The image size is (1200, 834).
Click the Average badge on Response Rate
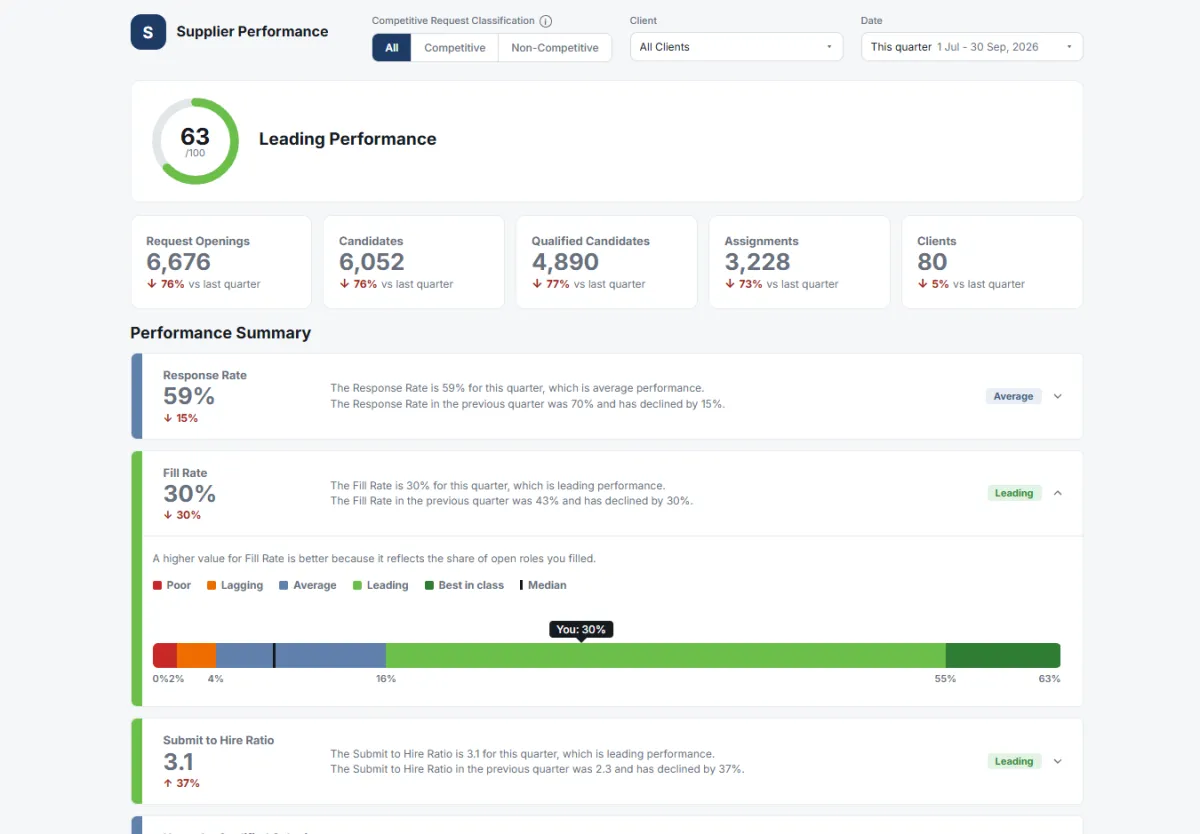point(1013,396)
